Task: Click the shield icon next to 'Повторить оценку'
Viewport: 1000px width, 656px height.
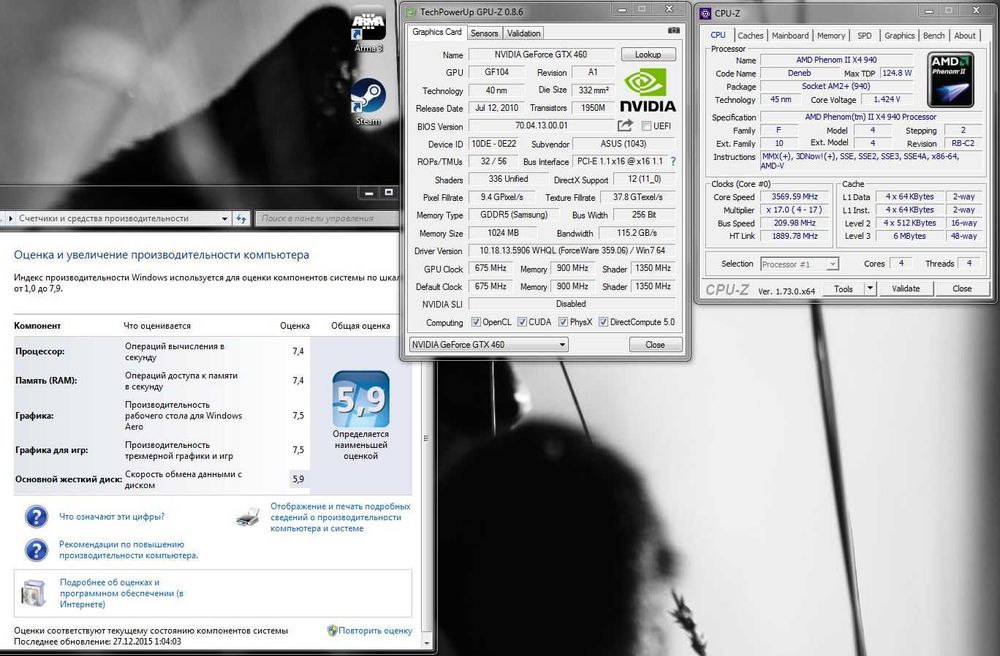Action: coord(332,630)
